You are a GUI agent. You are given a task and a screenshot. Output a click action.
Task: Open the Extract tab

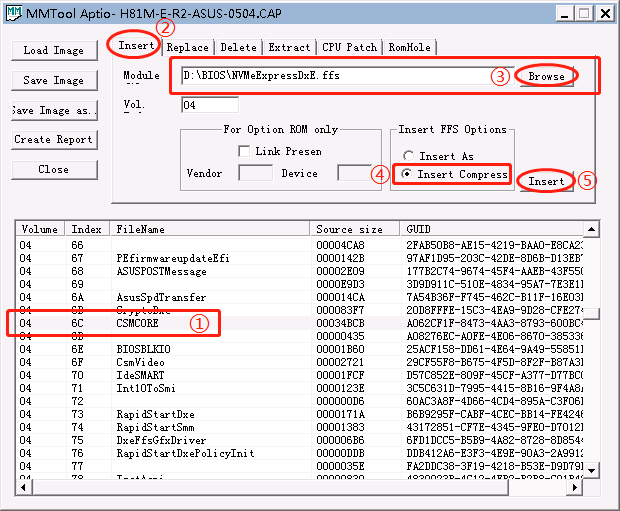(289, 47)
